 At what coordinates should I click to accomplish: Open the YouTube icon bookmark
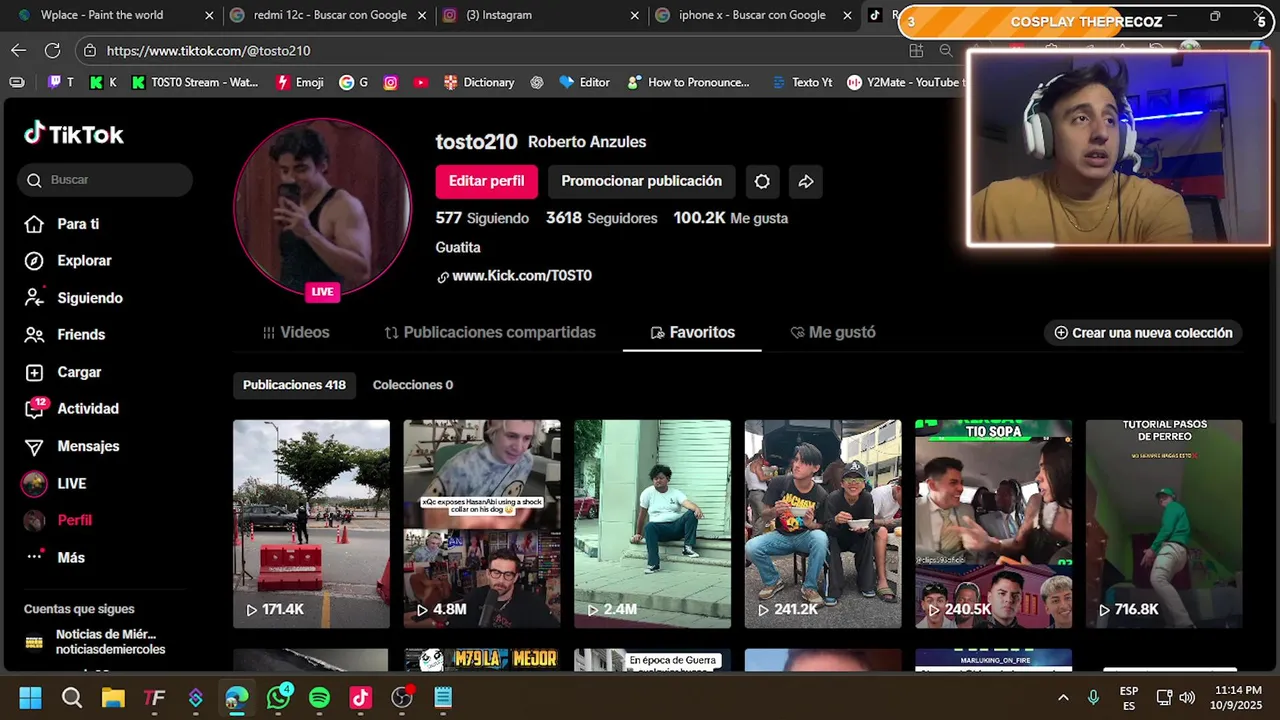click(x=420, y=82)
